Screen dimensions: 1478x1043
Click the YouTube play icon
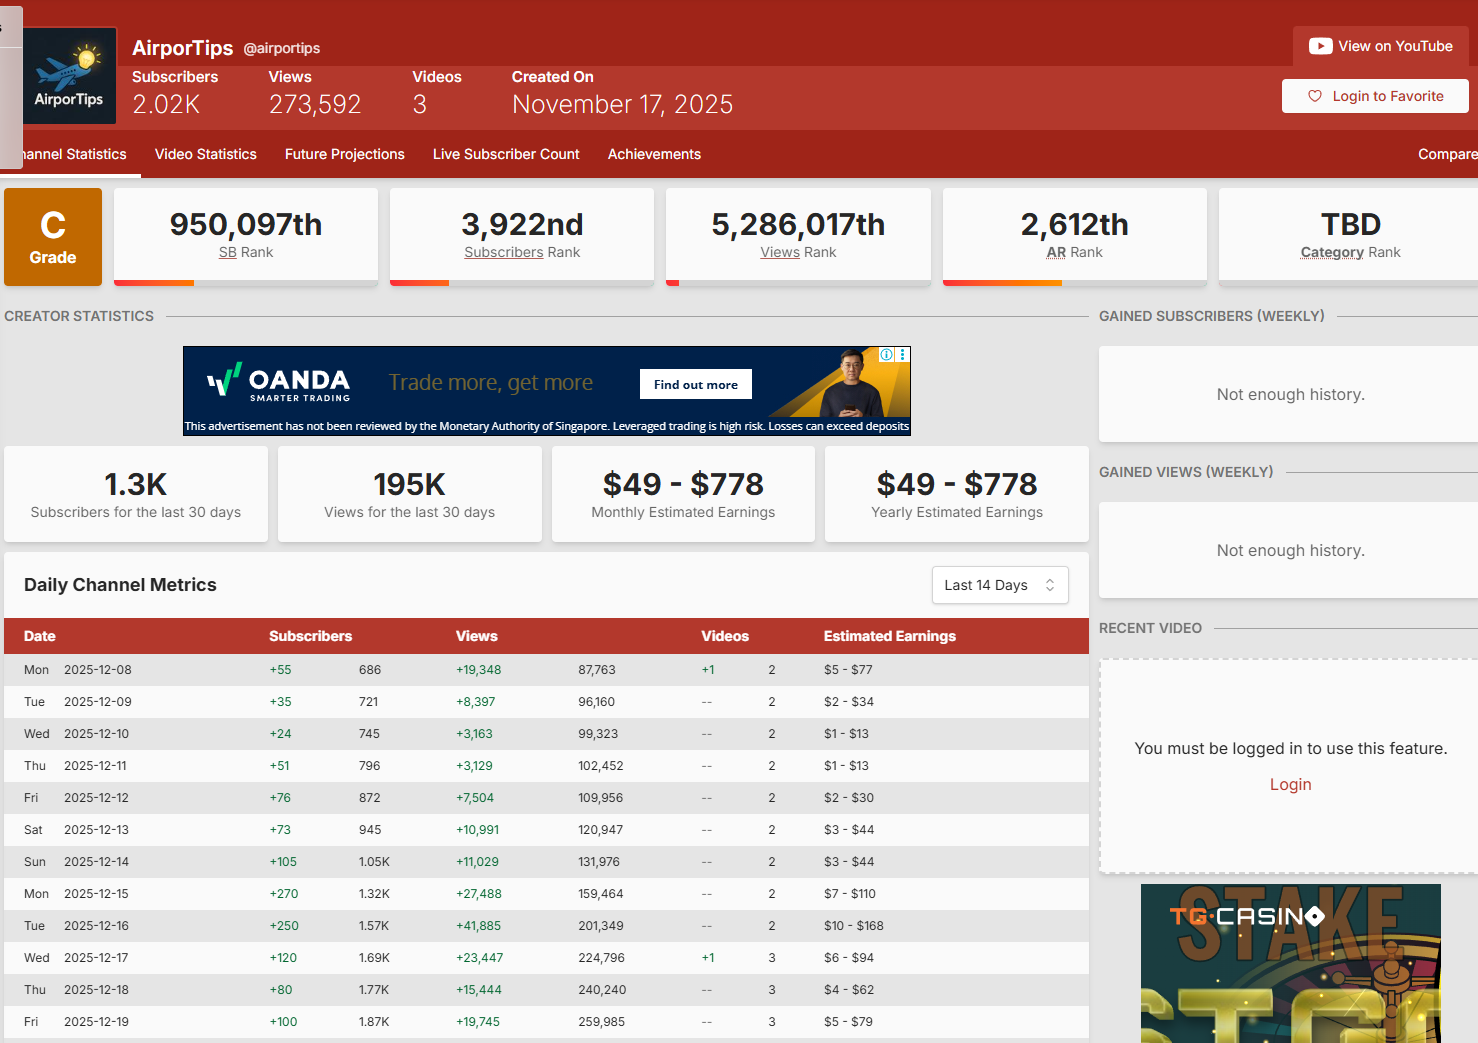click(x=1320, y=46)
